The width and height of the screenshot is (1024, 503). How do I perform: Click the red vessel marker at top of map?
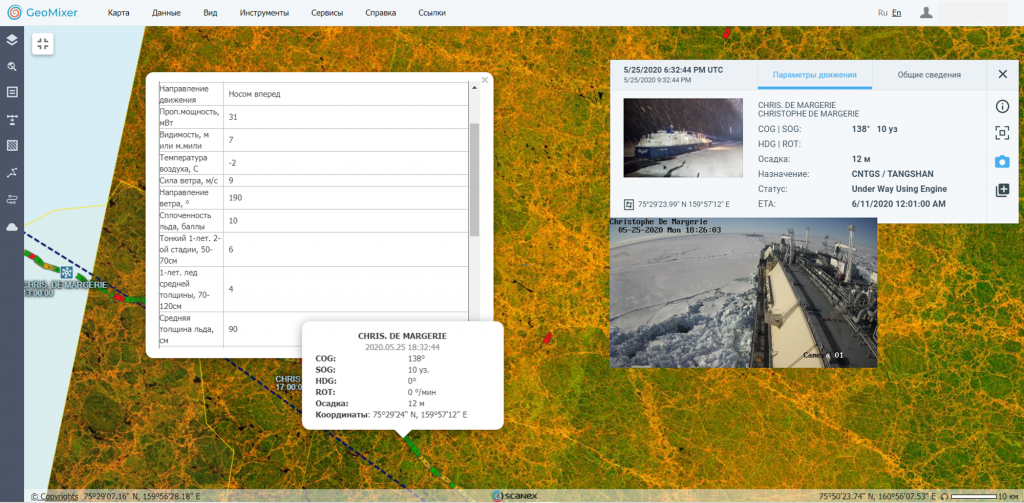tap(726, 31)
